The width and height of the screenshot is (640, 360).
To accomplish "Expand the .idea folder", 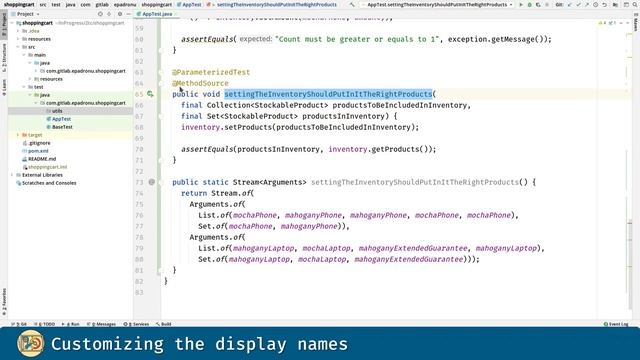I will (x=18, y=31).
